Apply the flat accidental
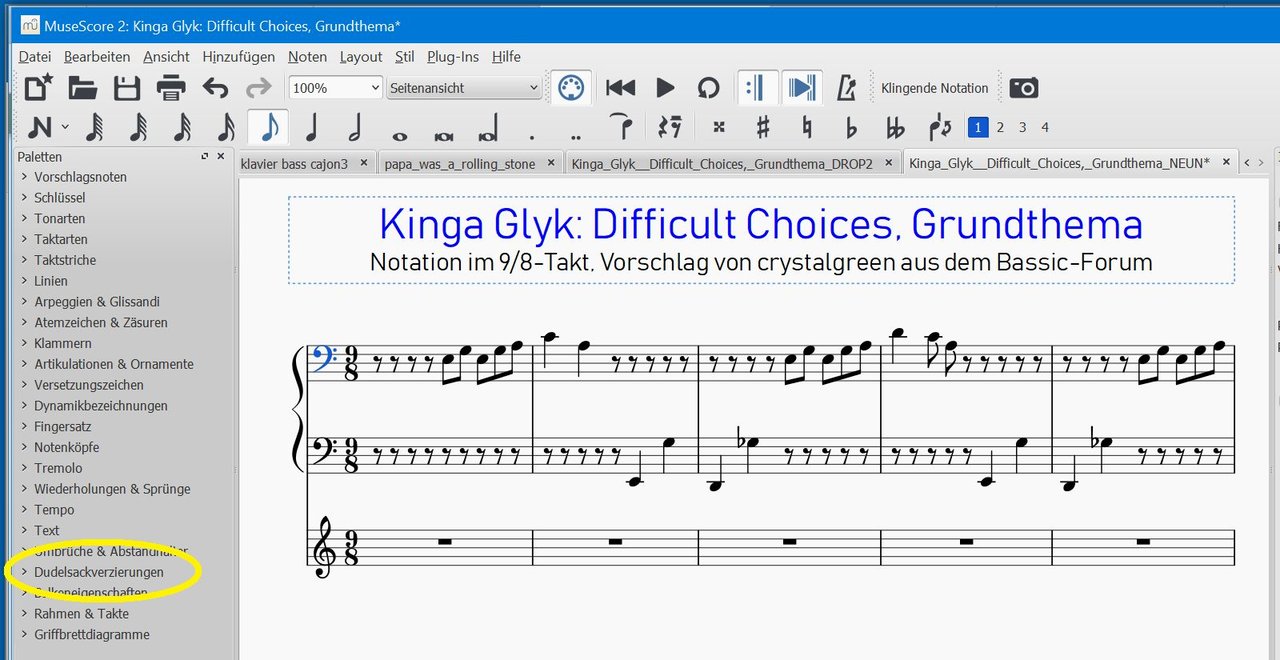 pyautogui.click(x=852, y=127)
